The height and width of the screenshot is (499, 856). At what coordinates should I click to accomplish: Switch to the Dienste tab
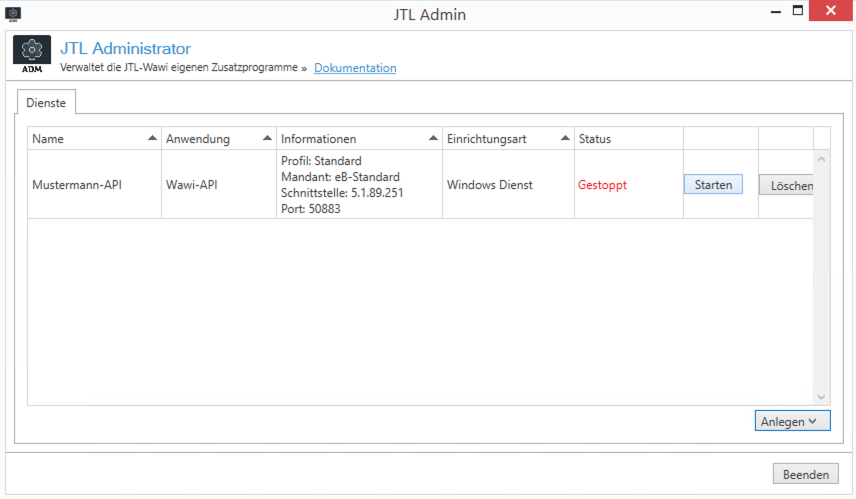(x=44, y=101)
